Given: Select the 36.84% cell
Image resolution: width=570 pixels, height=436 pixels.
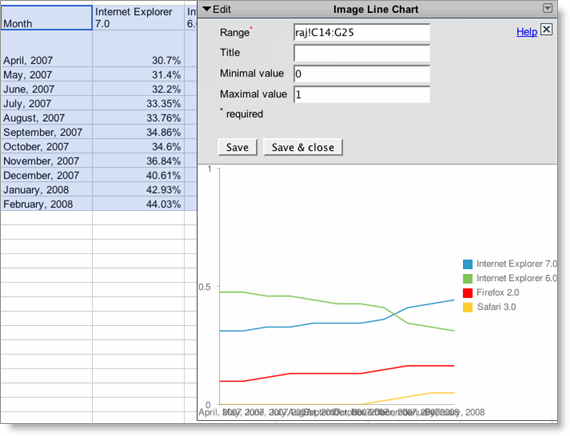Looking at the screenshot, I should [x=139, y=161].
